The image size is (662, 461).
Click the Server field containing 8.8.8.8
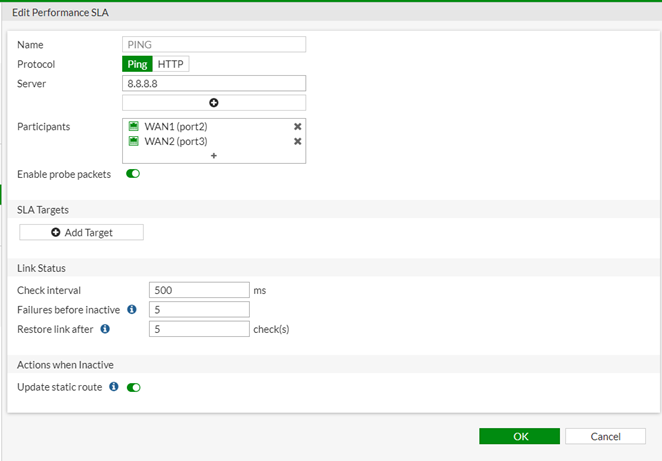click(213, 83)
